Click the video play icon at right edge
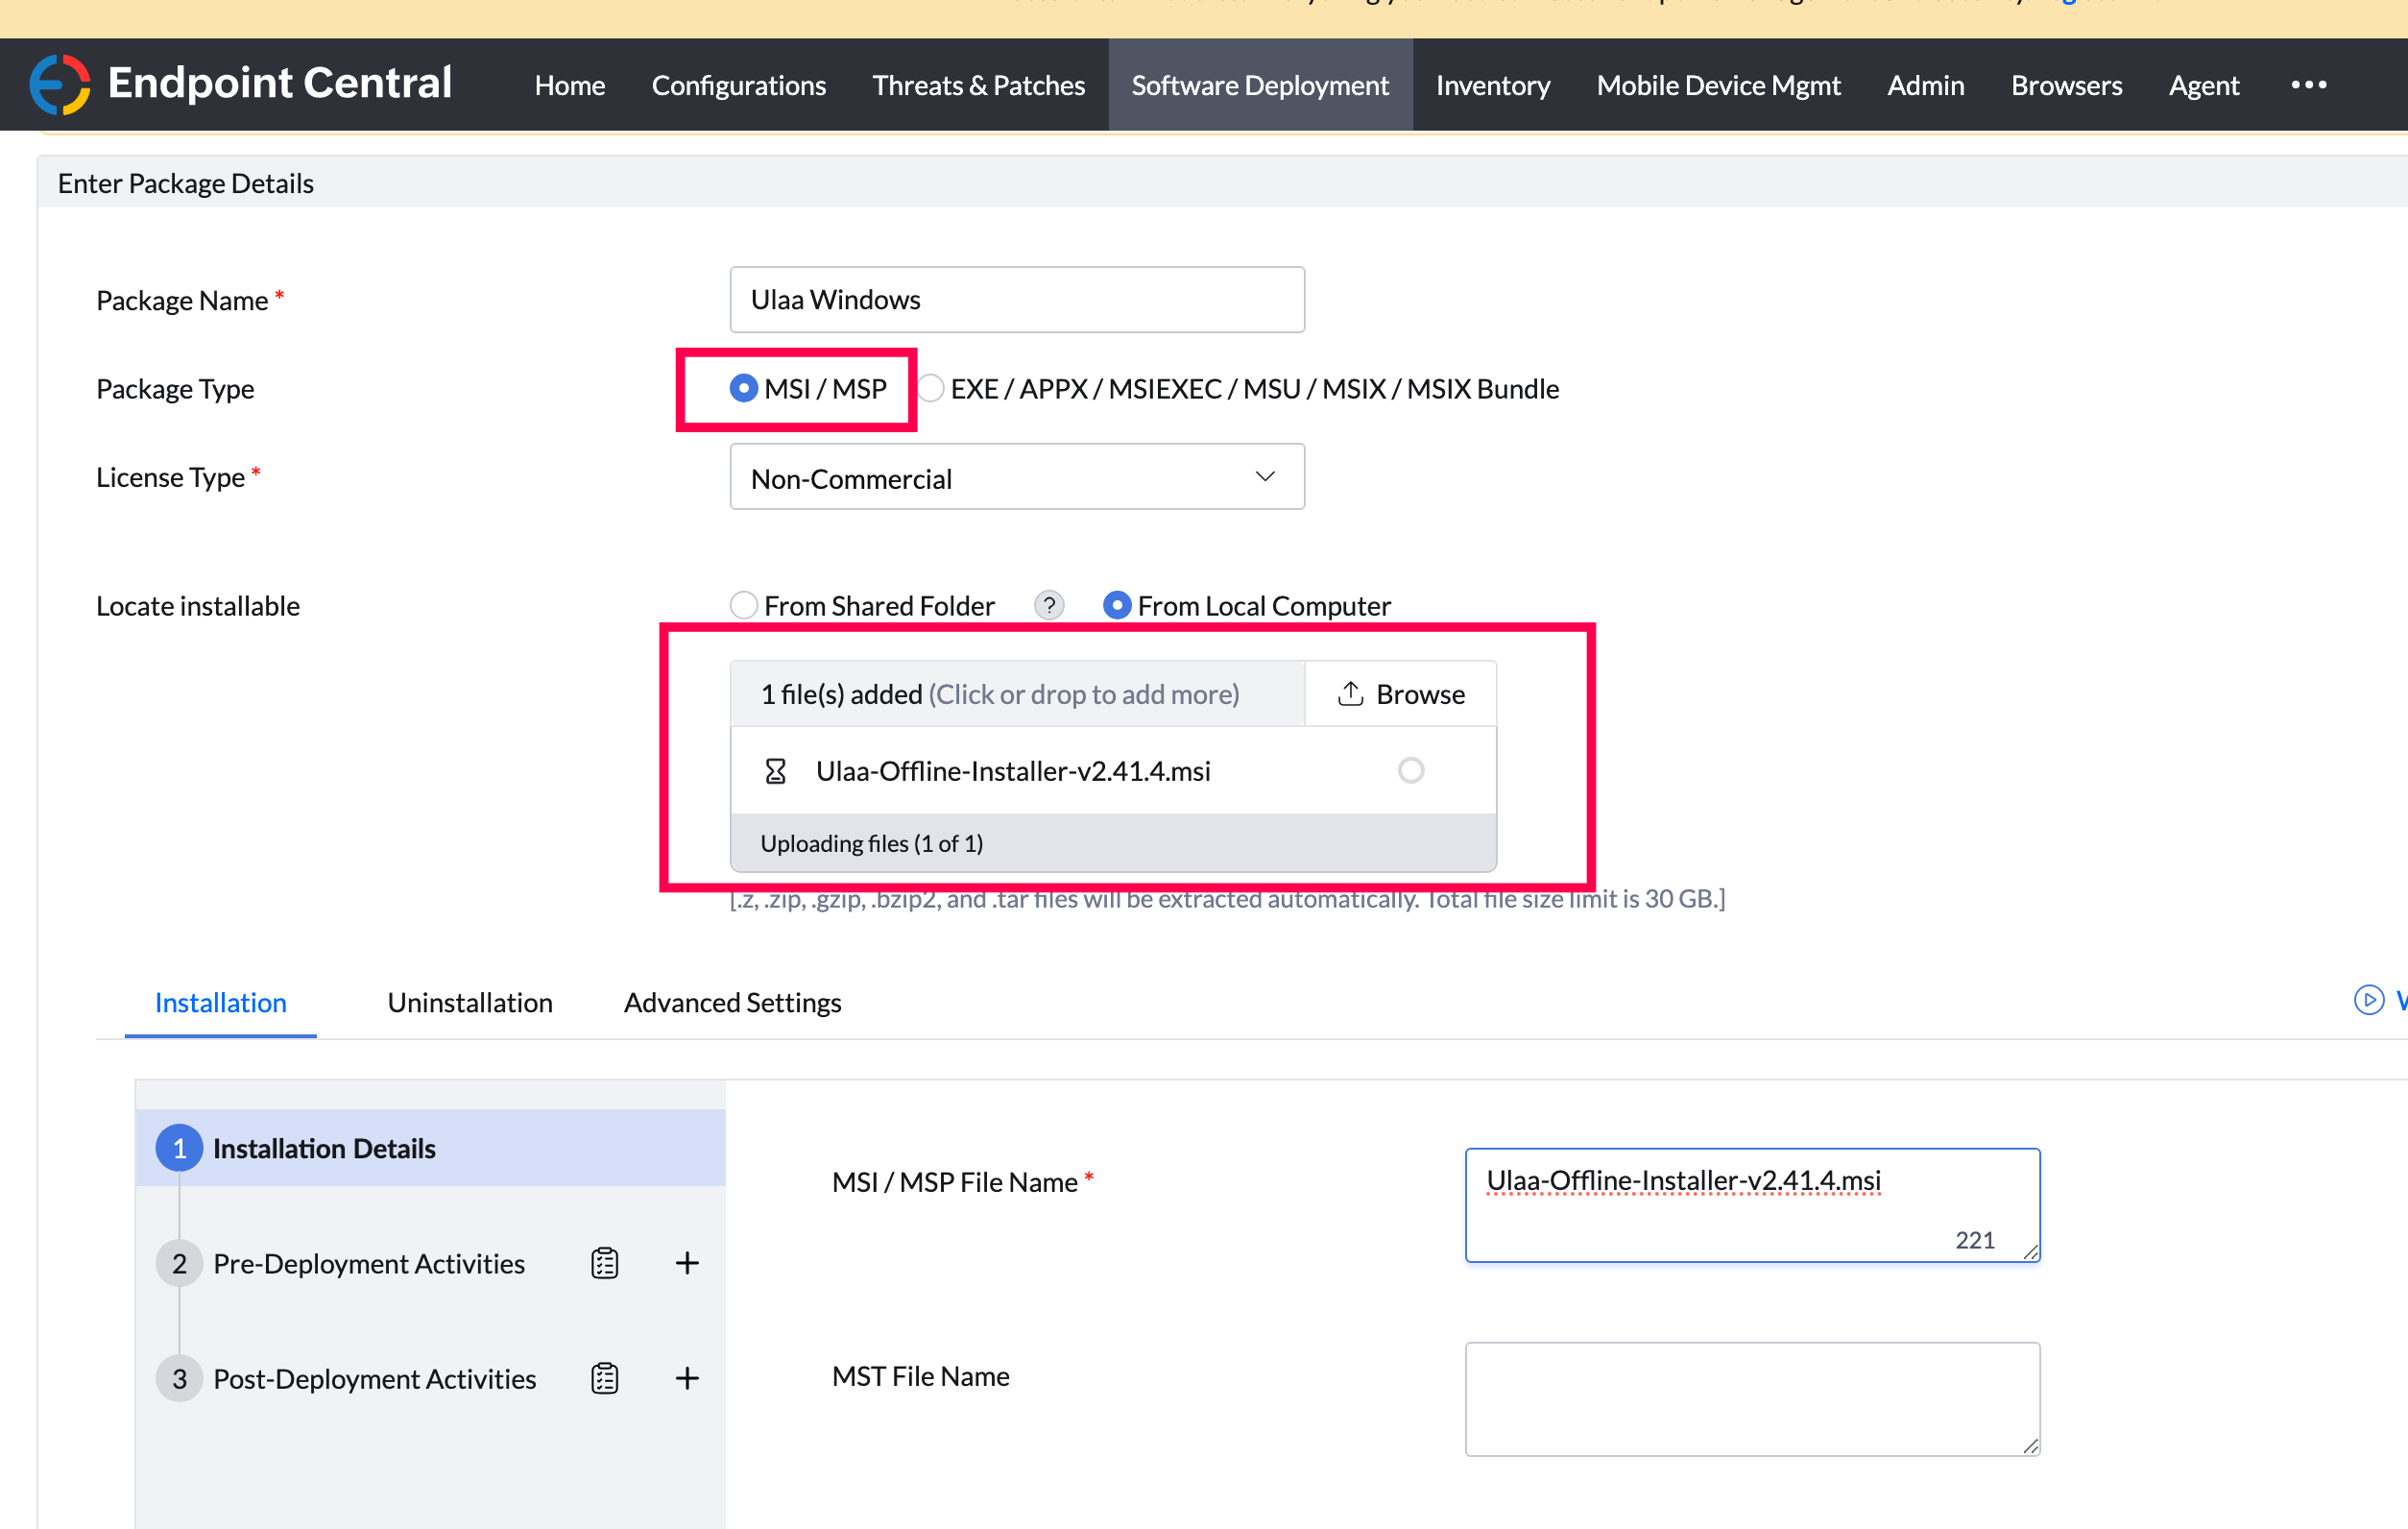Screen dimensions: 2408x1529 (2368, 1000)
